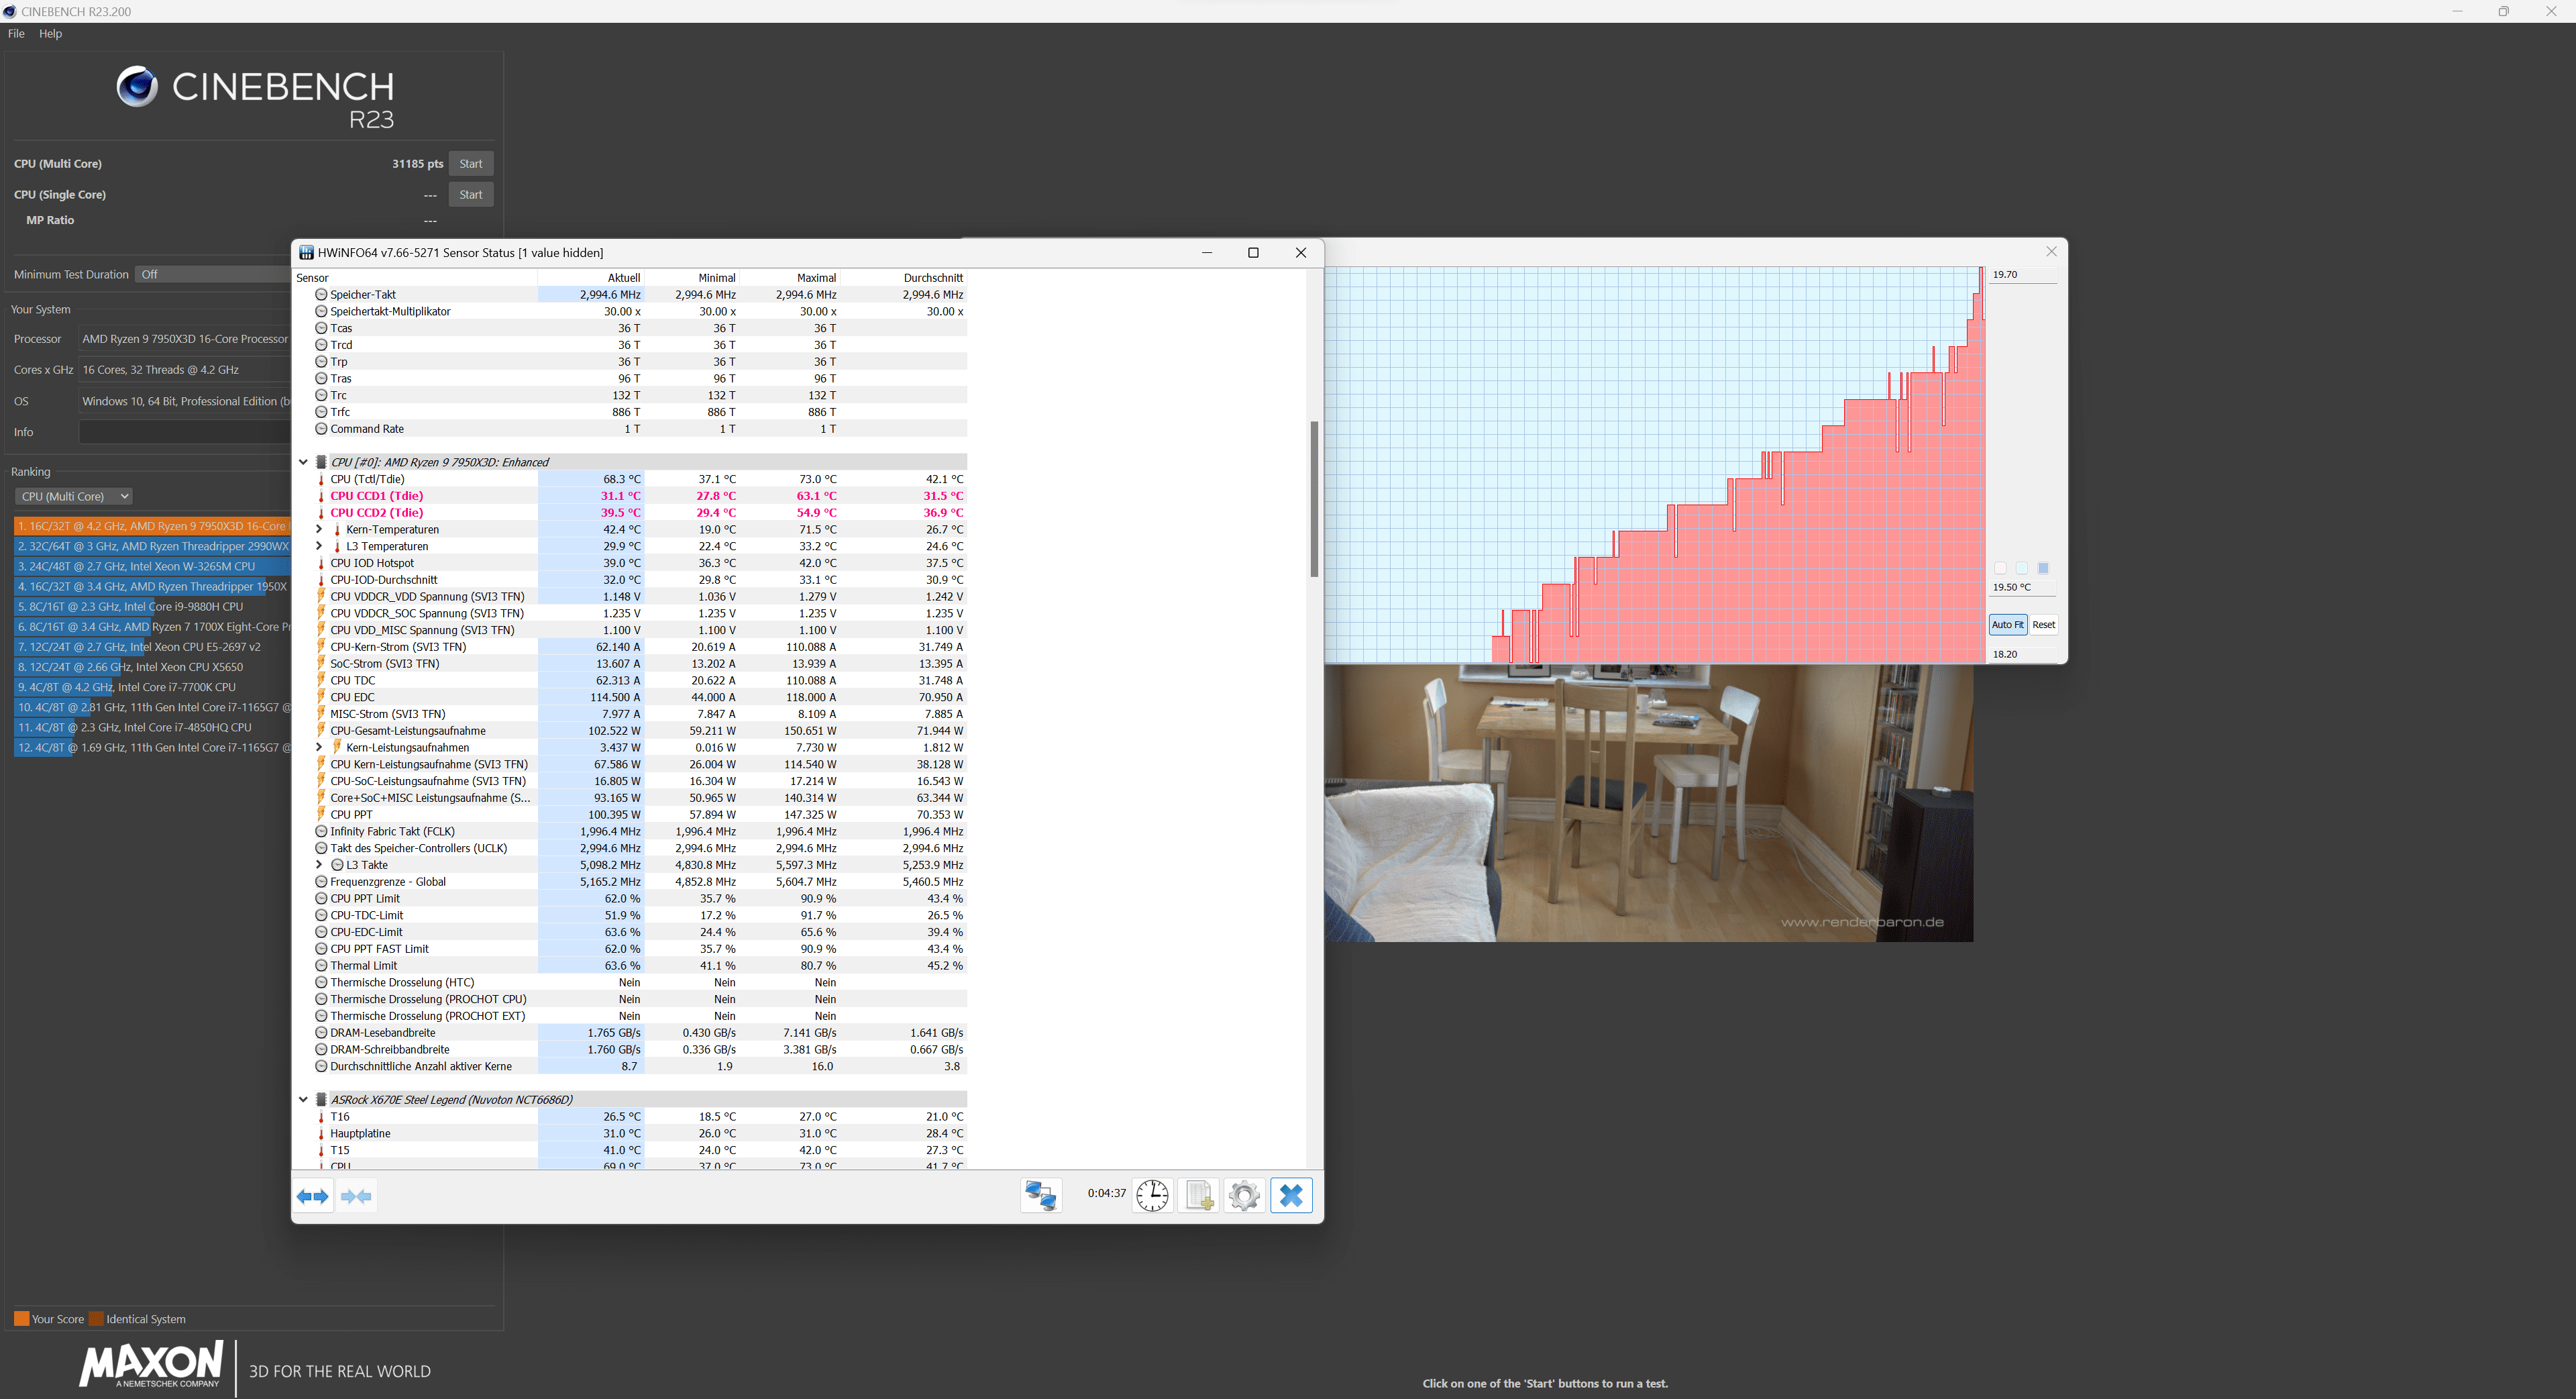Click the Sensor column header
This screenshot has height=1399, width=2576.
[415, 278]
